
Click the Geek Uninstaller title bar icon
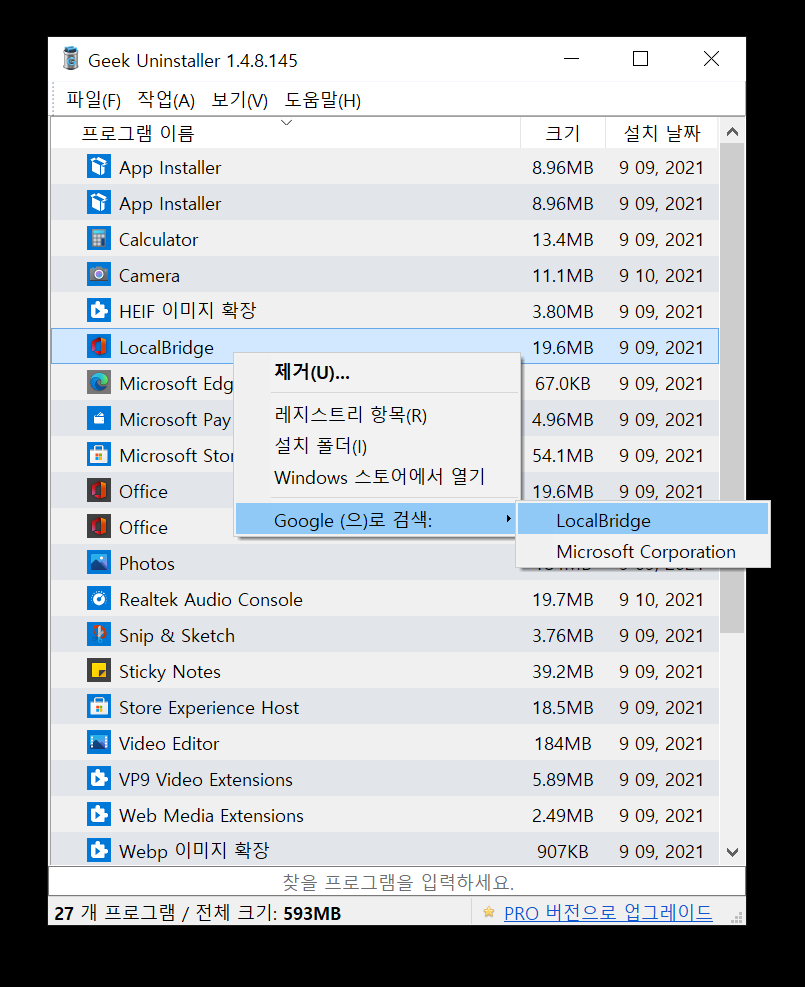[x=71, y=59]
